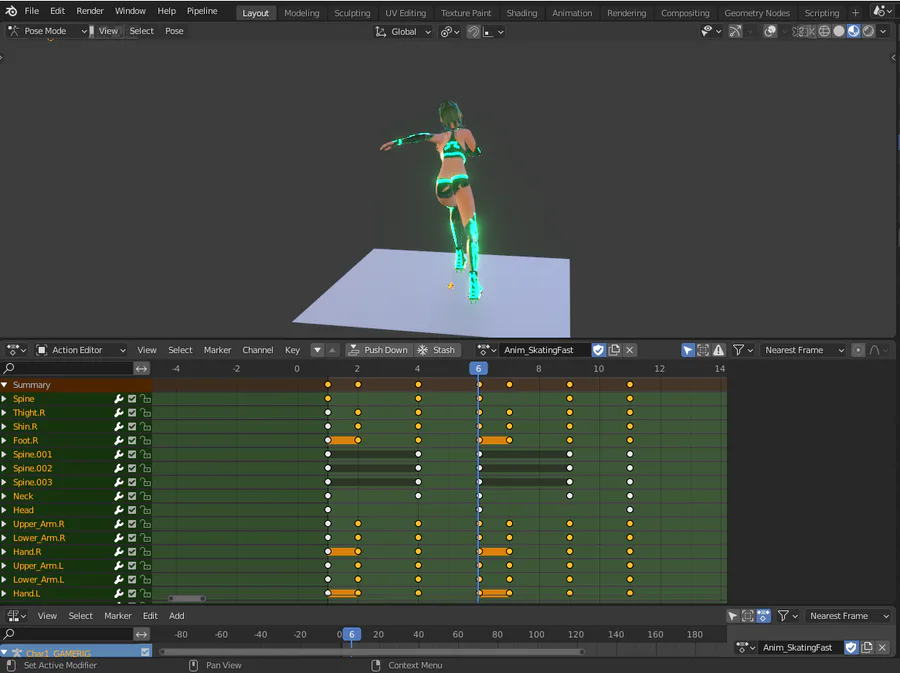
Task: Open dope sheet filters funnel dropdown
Action: pyautogui.click(x=742, y=349)
